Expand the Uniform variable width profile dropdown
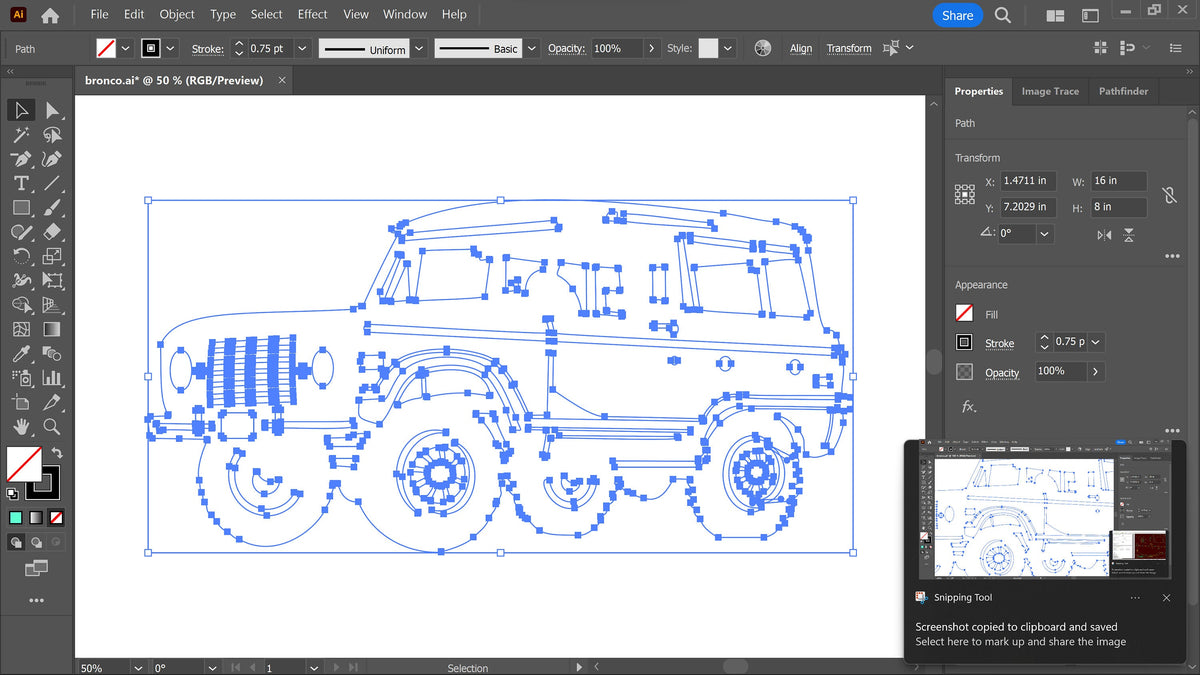Screen dimensions: 1200x675 (419, 48)
